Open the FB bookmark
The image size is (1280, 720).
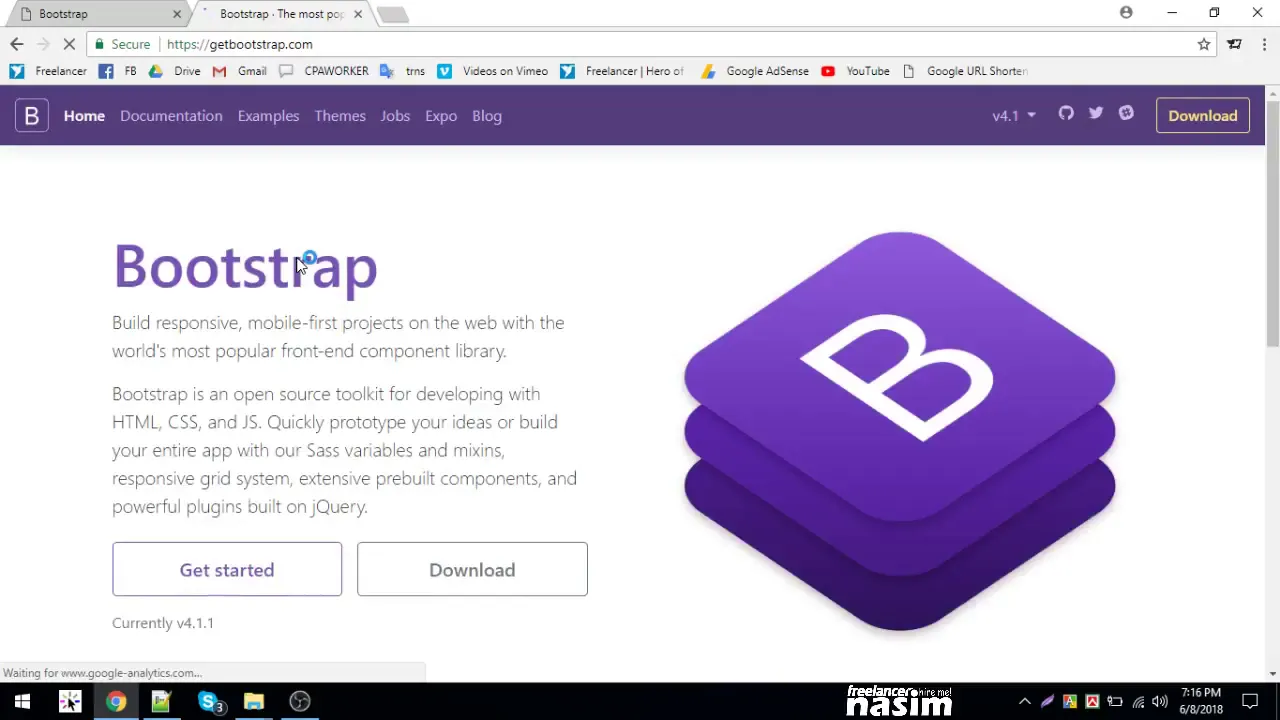tap(118, 71)
